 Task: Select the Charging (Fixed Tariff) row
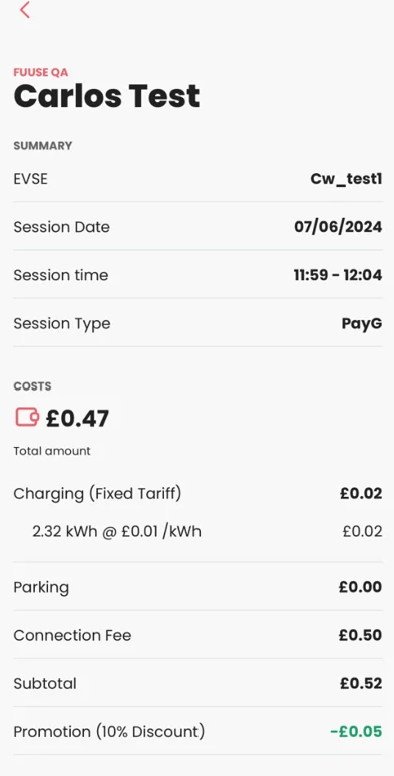point(197,493)
